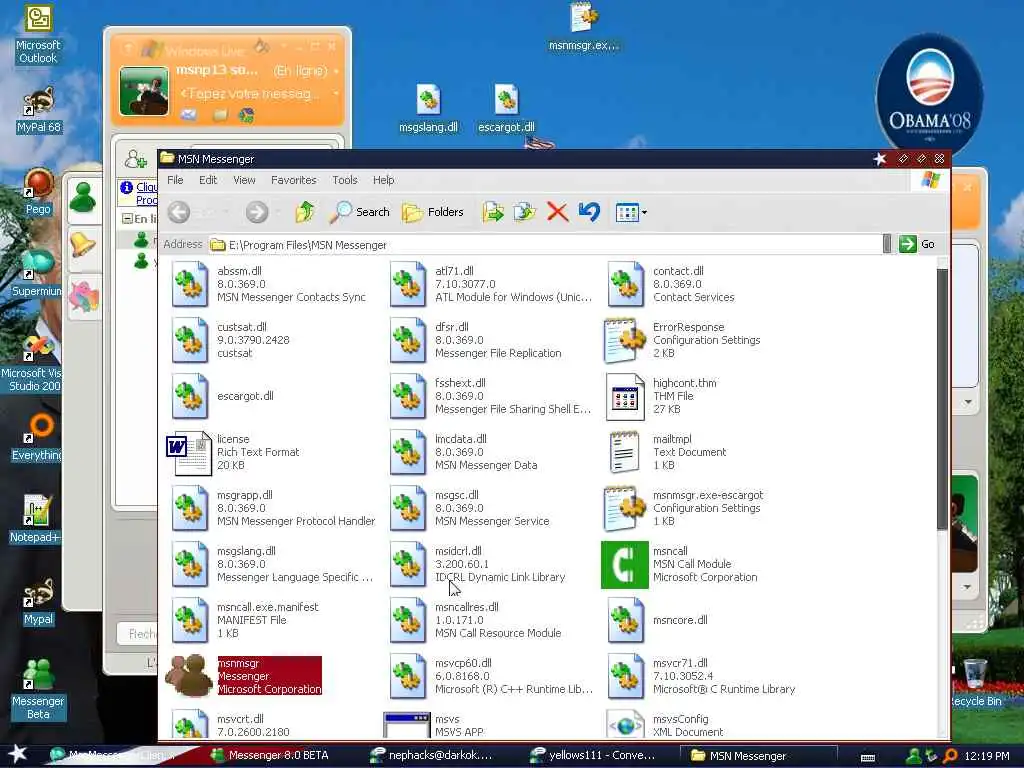Image resolution: width=1024 pixels, height=768 pixels.
Task: Open the Search pane
Action: click(x=360, y=212)
